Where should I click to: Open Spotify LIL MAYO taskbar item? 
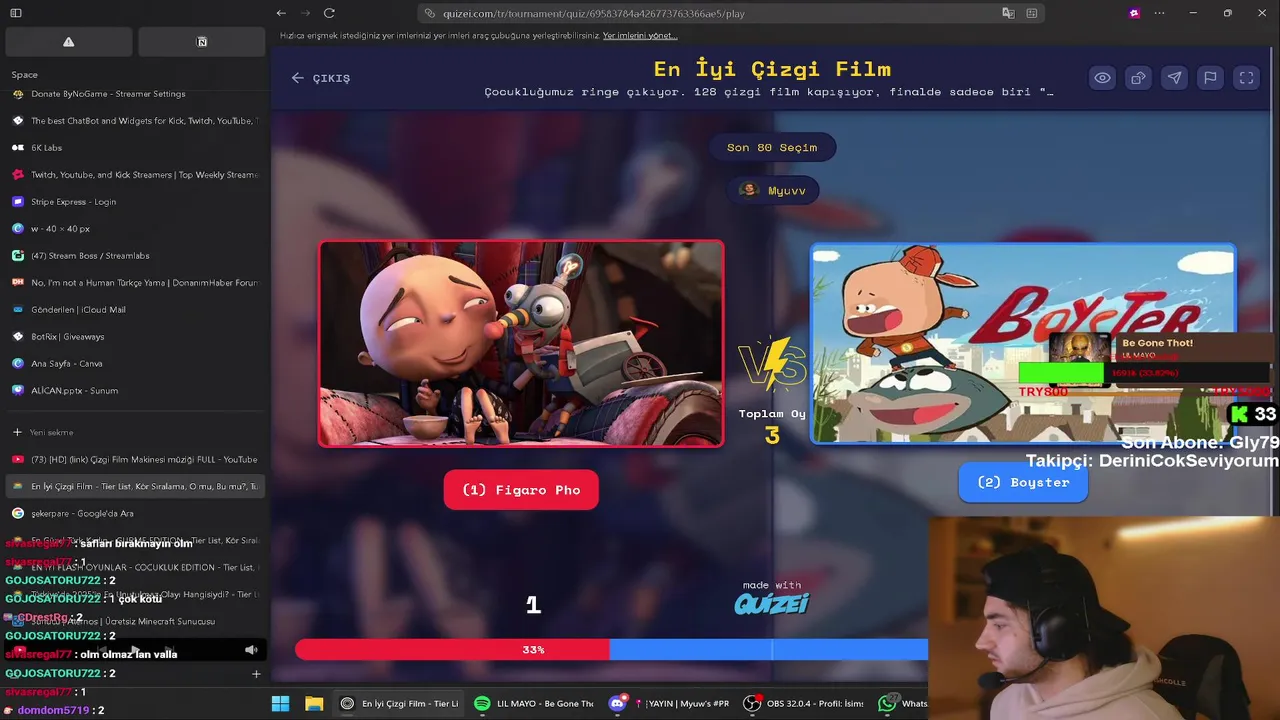(535, 704)
